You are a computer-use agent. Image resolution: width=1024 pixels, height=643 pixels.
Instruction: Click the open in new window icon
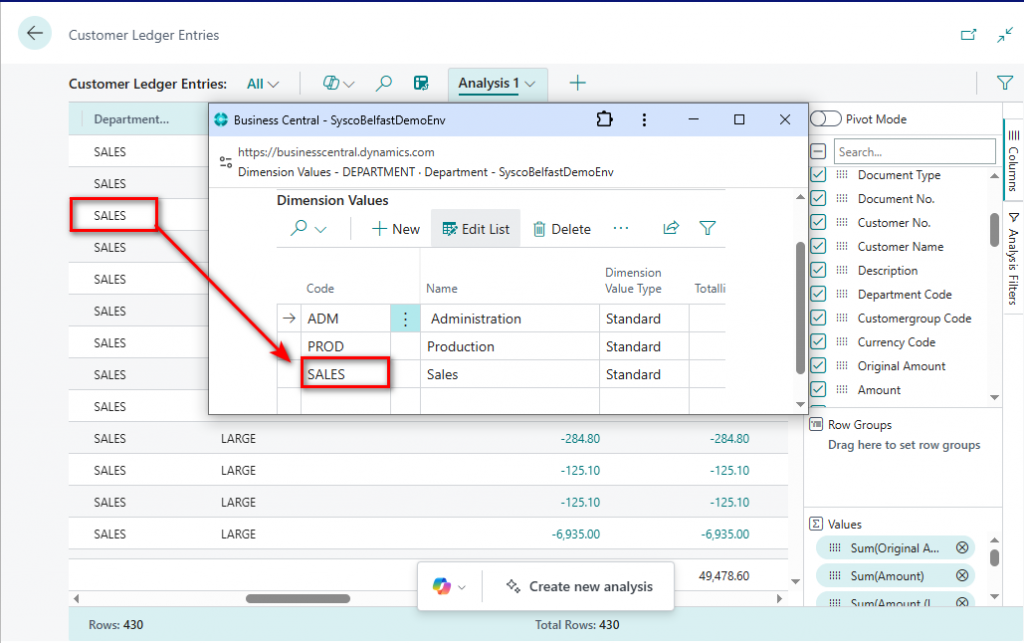point(968,34)
